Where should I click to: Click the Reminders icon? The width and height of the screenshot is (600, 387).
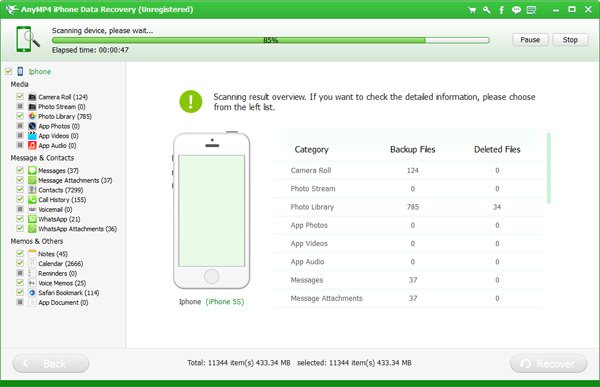coord(33,273)
